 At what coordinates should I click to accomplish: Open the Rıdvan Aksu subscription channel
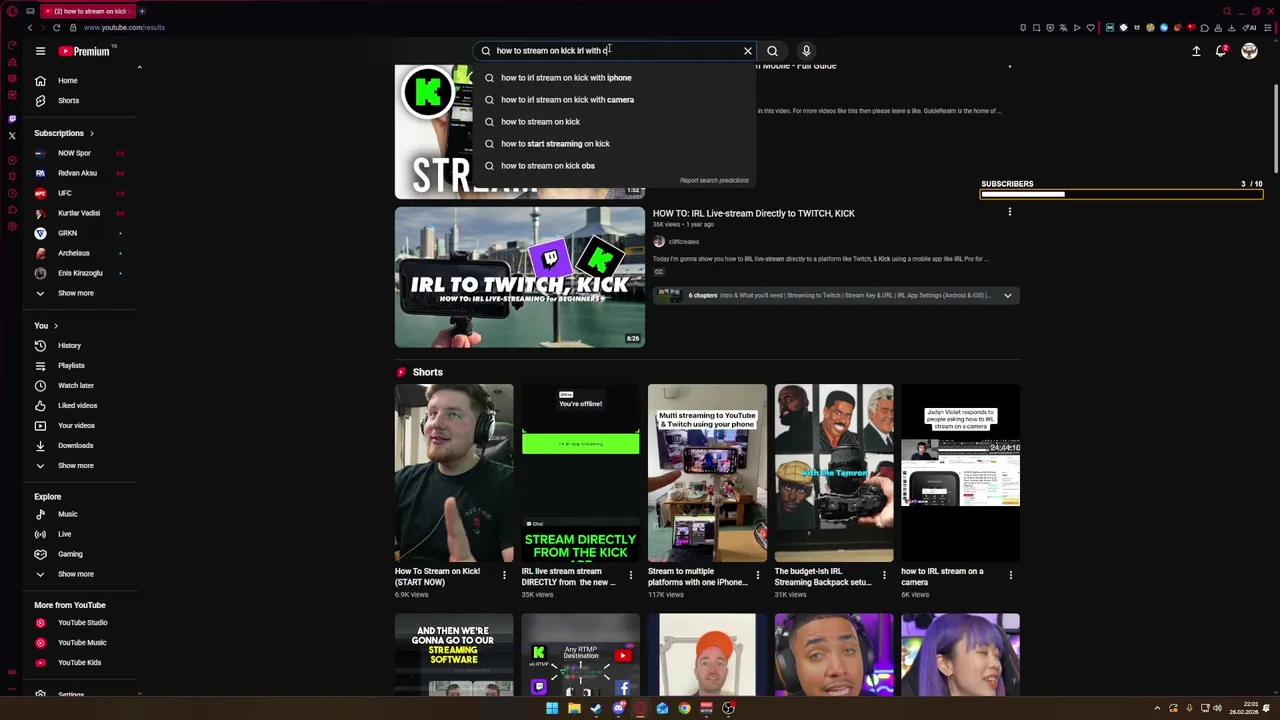(x=78, y=173)
